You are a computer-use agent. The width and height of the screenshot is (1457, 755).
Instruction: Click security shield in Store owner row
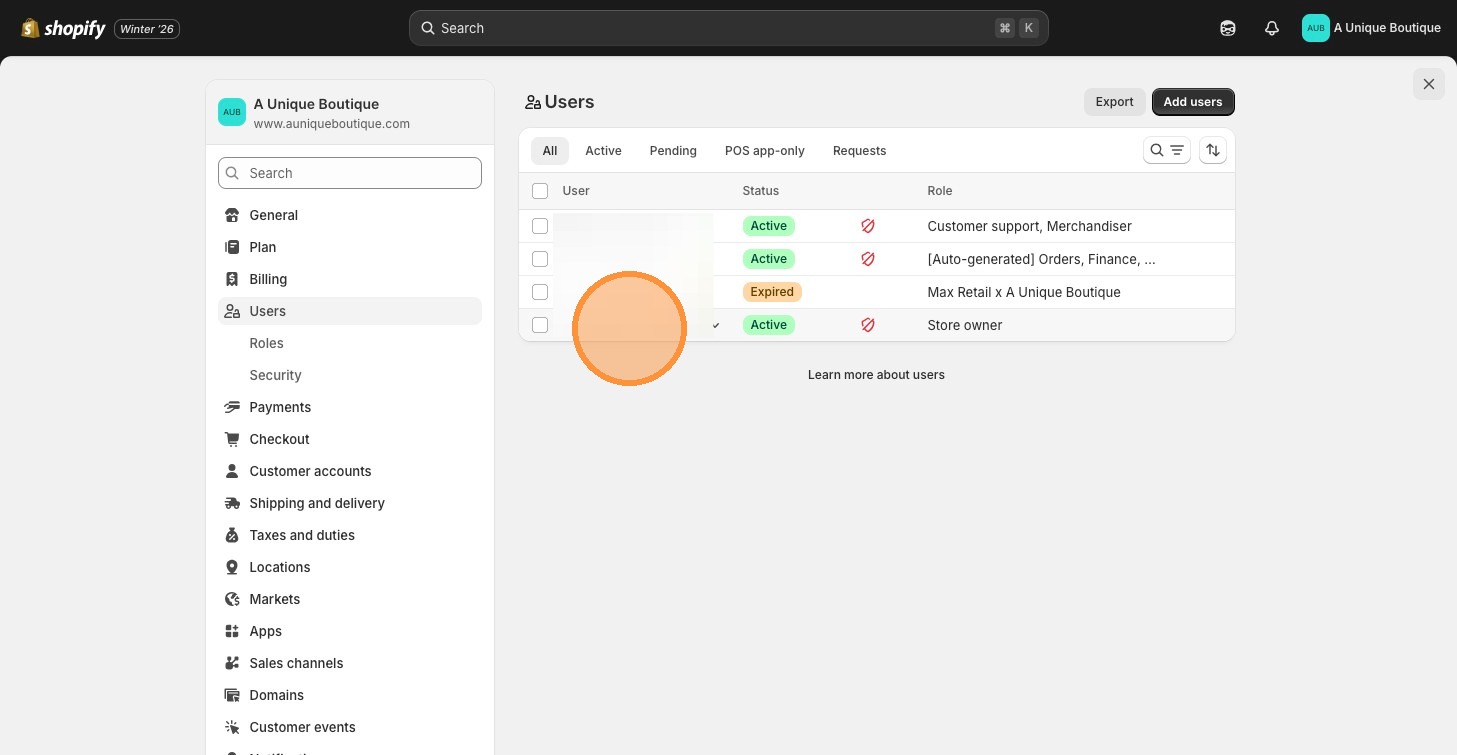click(868, 325)
